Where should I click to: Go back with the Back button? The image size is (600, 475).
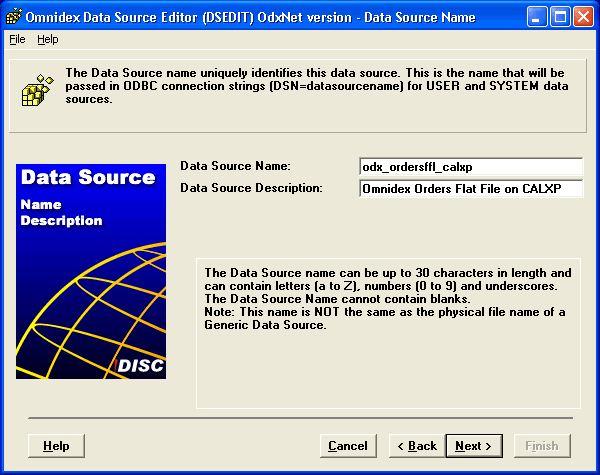point(417,446)
